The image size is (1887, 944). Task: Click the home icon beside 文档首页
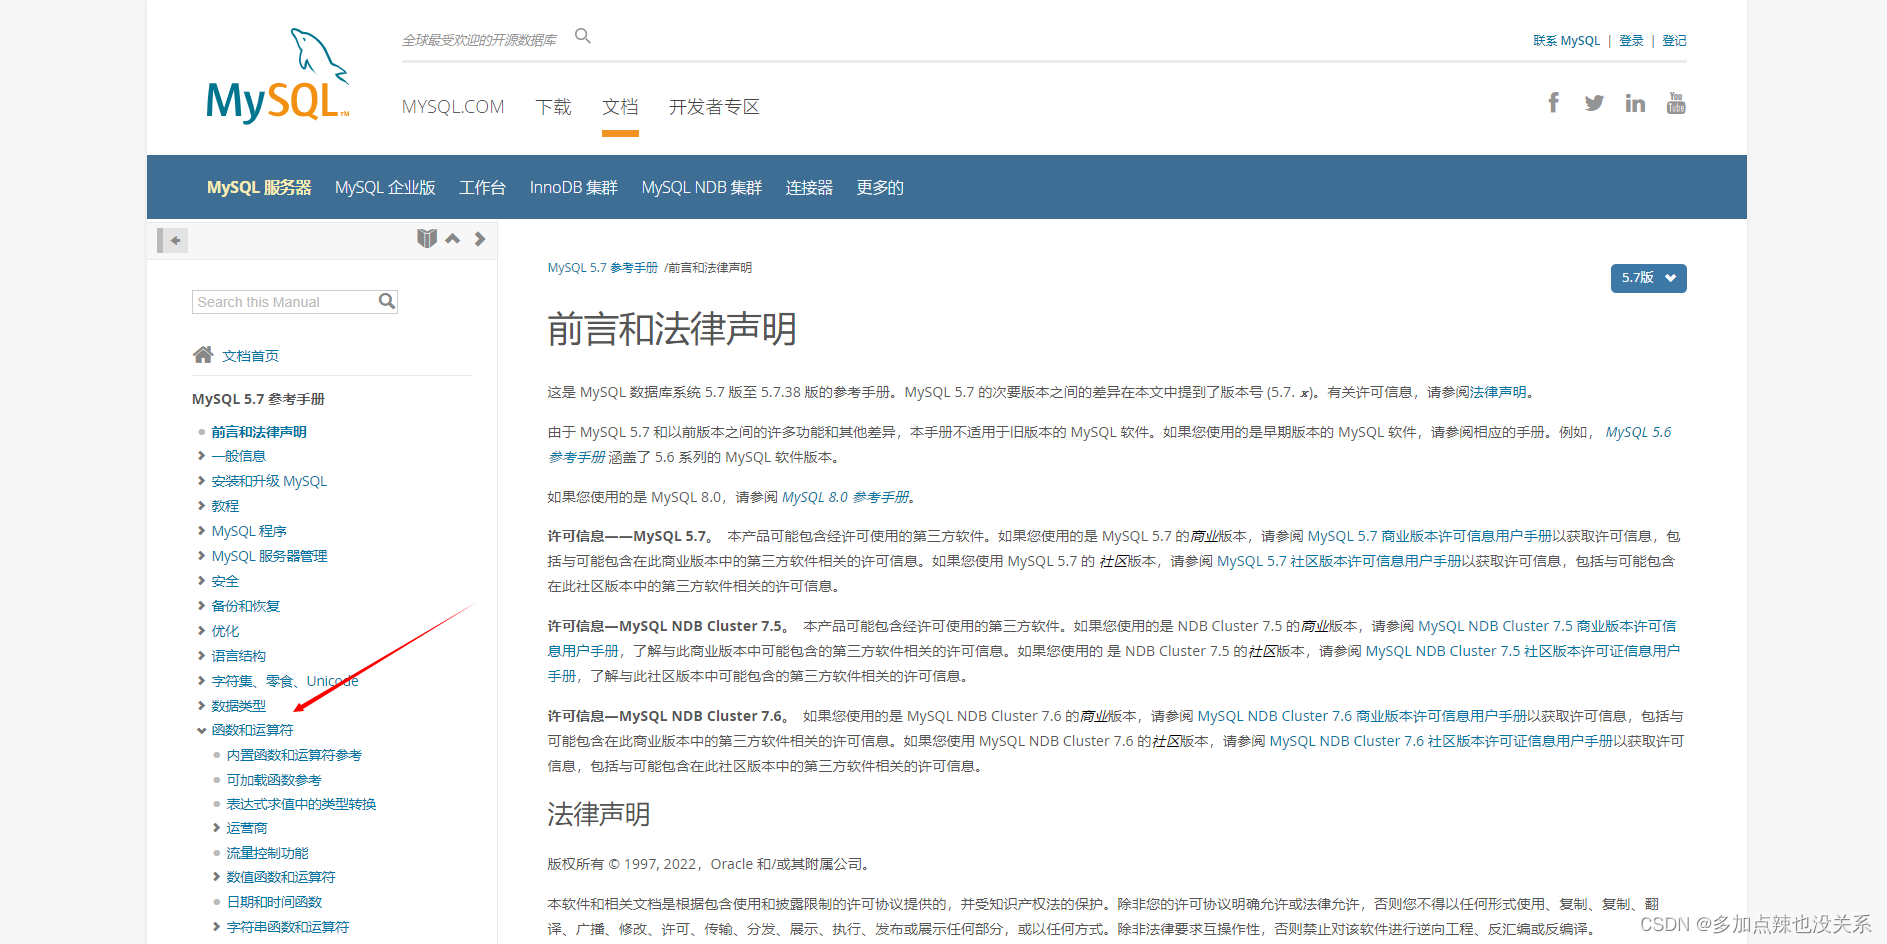click(203, 354)
